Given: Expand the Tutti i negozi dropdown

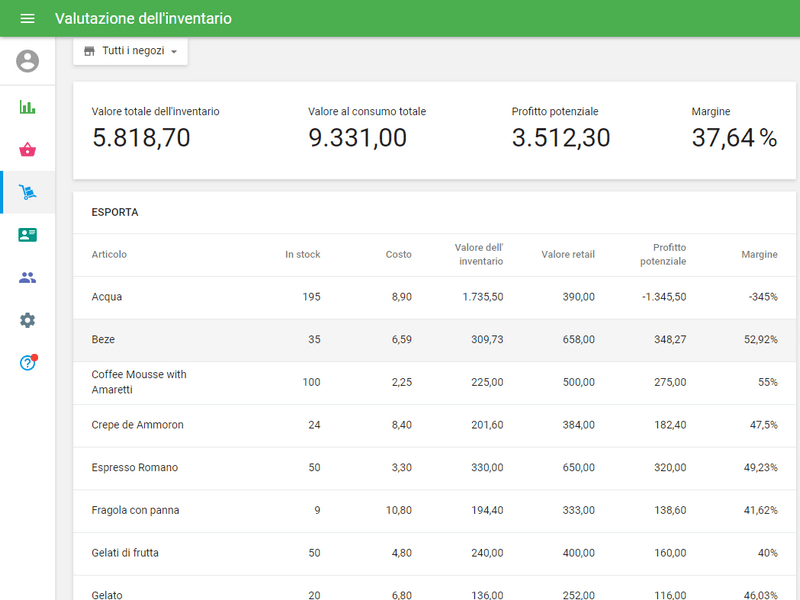Looking at the screenshot, I should click(x=130, y=51).
